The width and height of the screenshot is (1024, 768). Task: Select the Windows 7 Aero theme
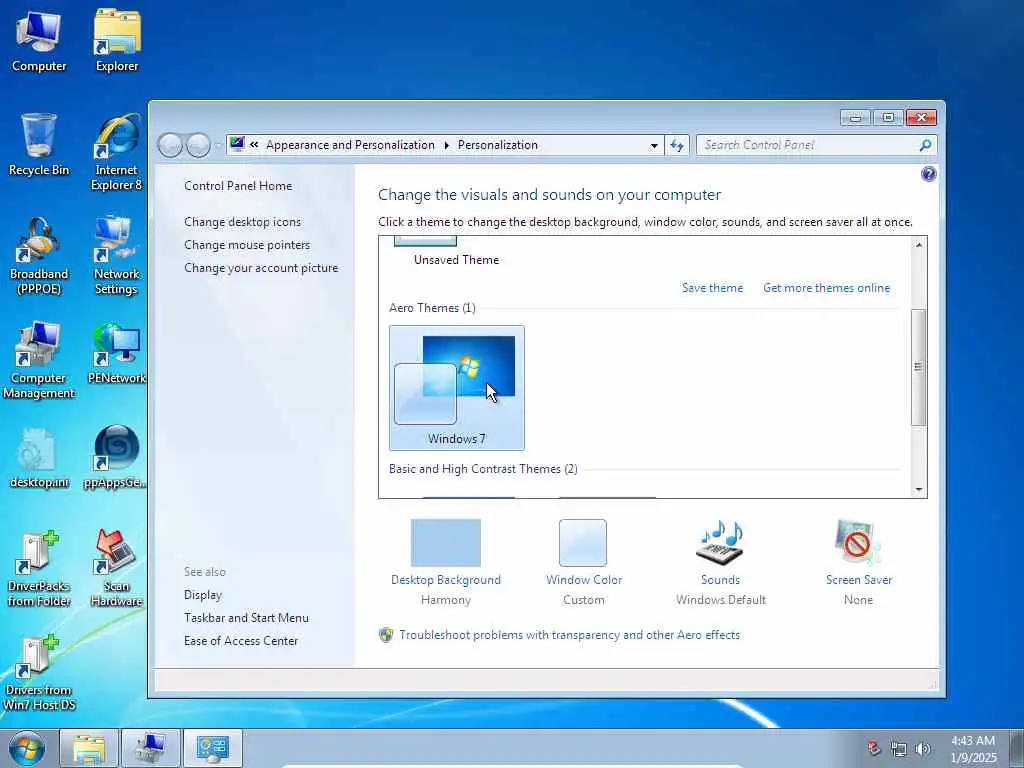(456, 388)
